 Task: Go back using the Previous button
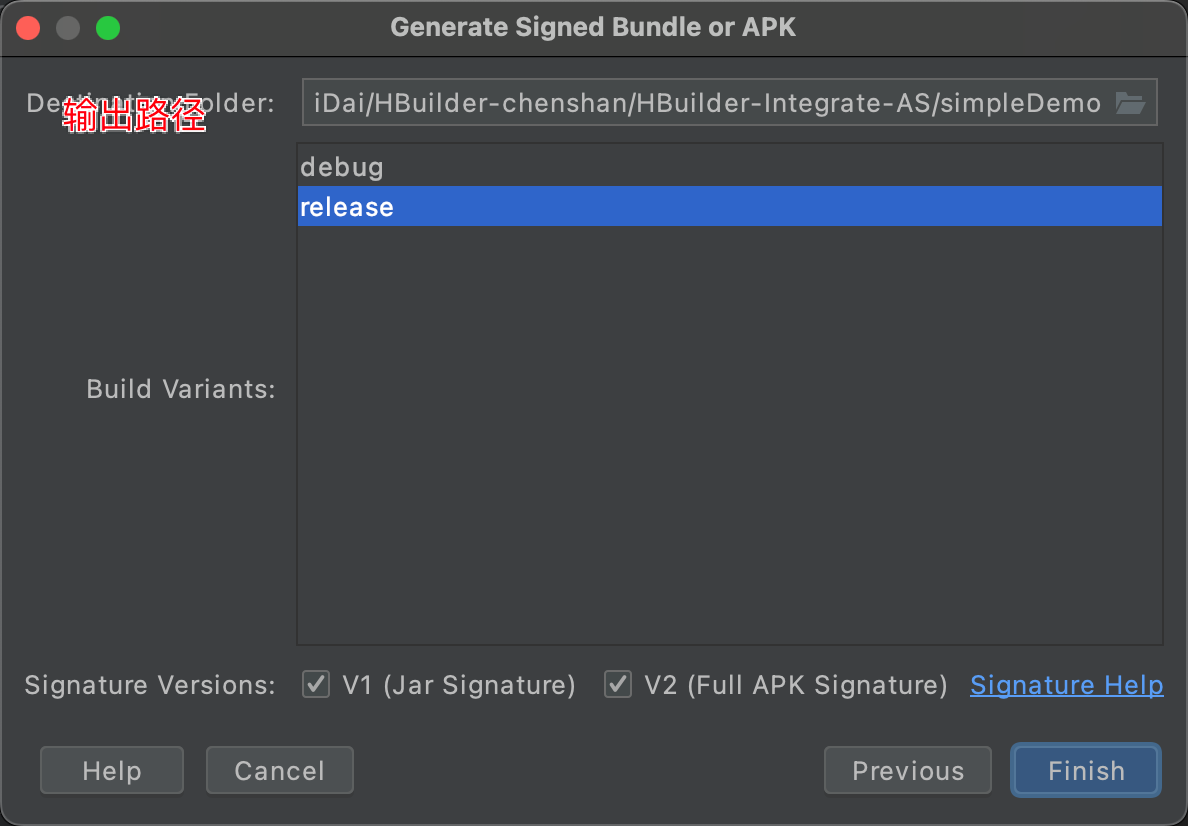[x=907, y=770]
